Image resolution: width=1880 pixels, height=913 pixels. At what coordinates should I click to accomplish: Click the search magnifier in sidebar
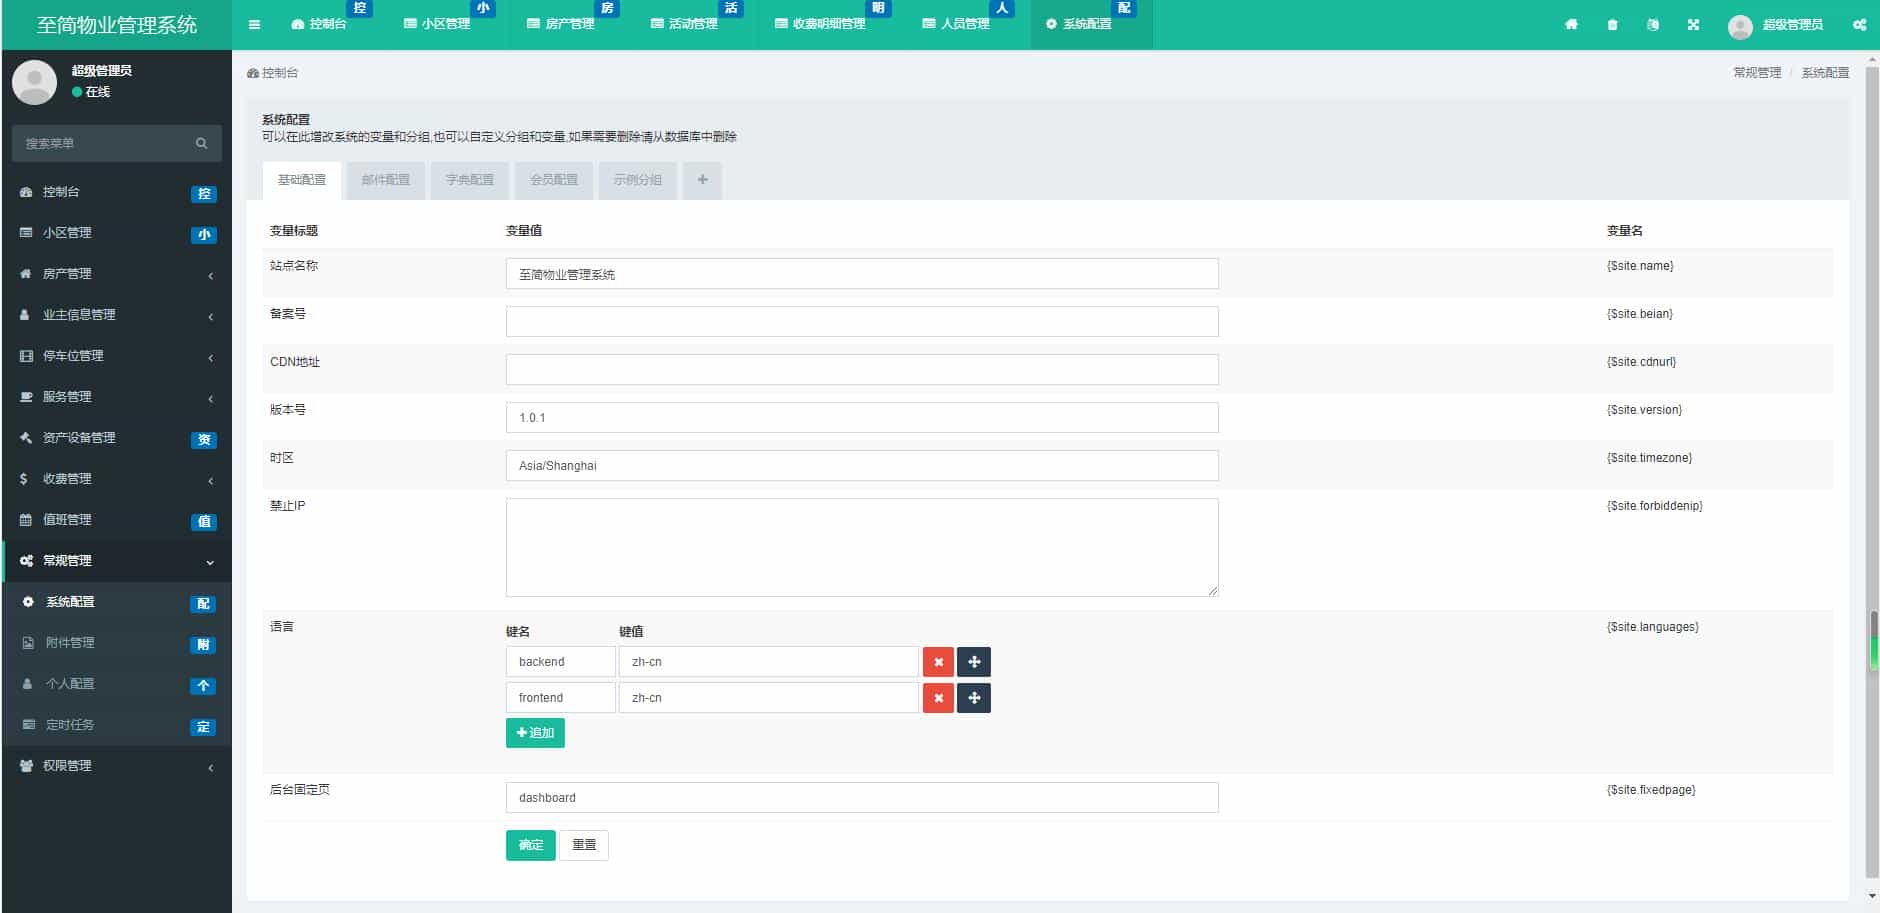click(203, 143)
